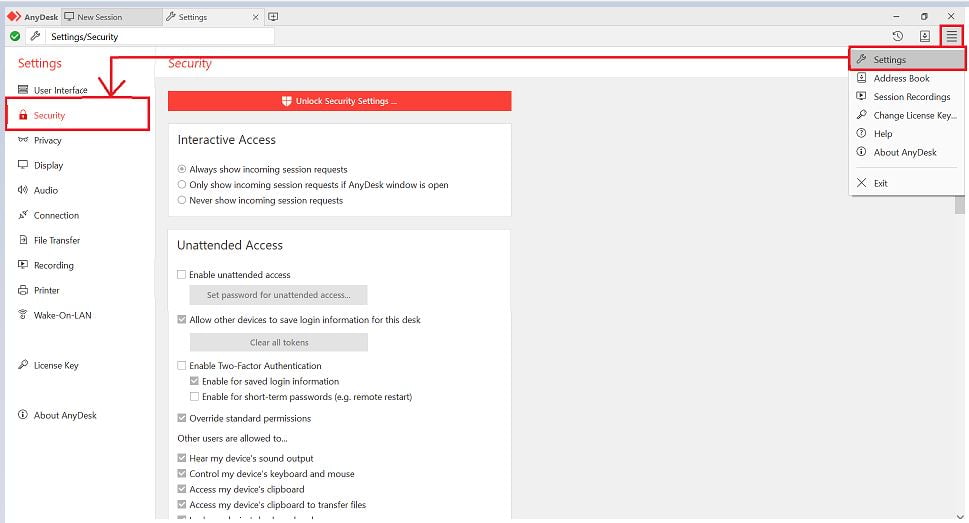Enable Two-Factor Authentication checkbox

click(182, 365)
